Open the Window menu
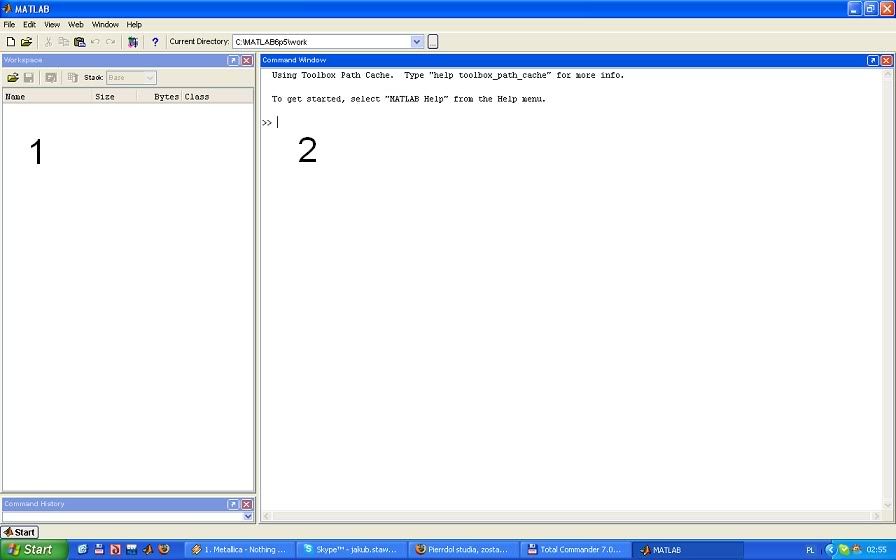Screen dimensions: 896x560 point(105,25)
